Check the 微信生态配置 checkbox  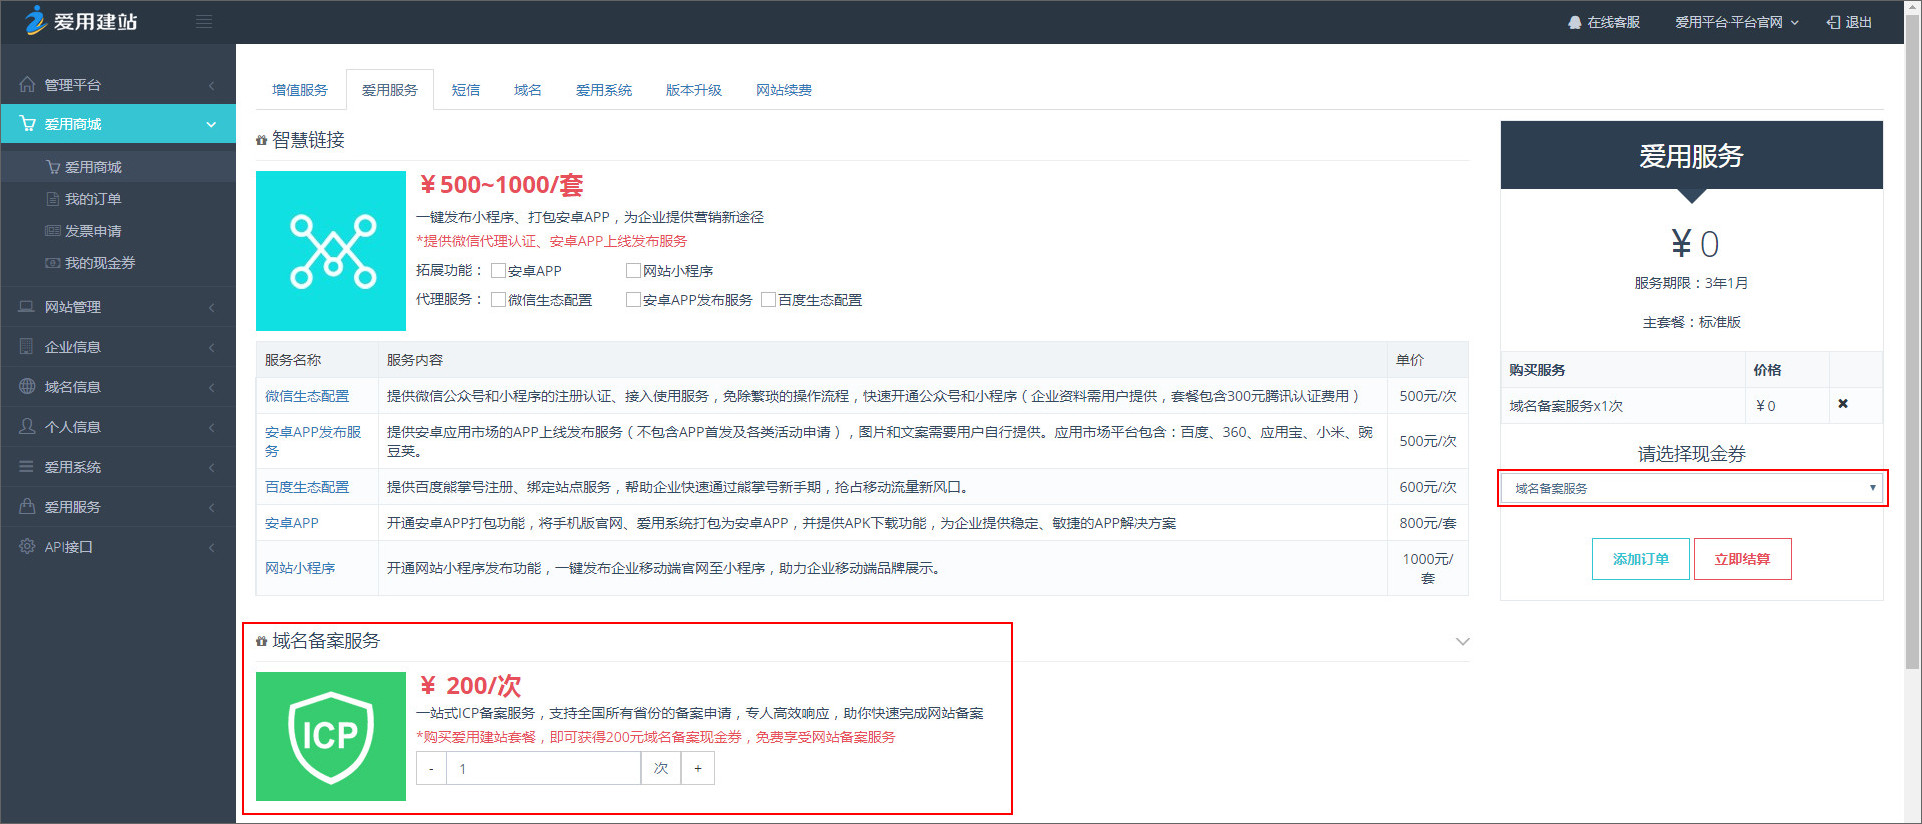pos(498,299)
